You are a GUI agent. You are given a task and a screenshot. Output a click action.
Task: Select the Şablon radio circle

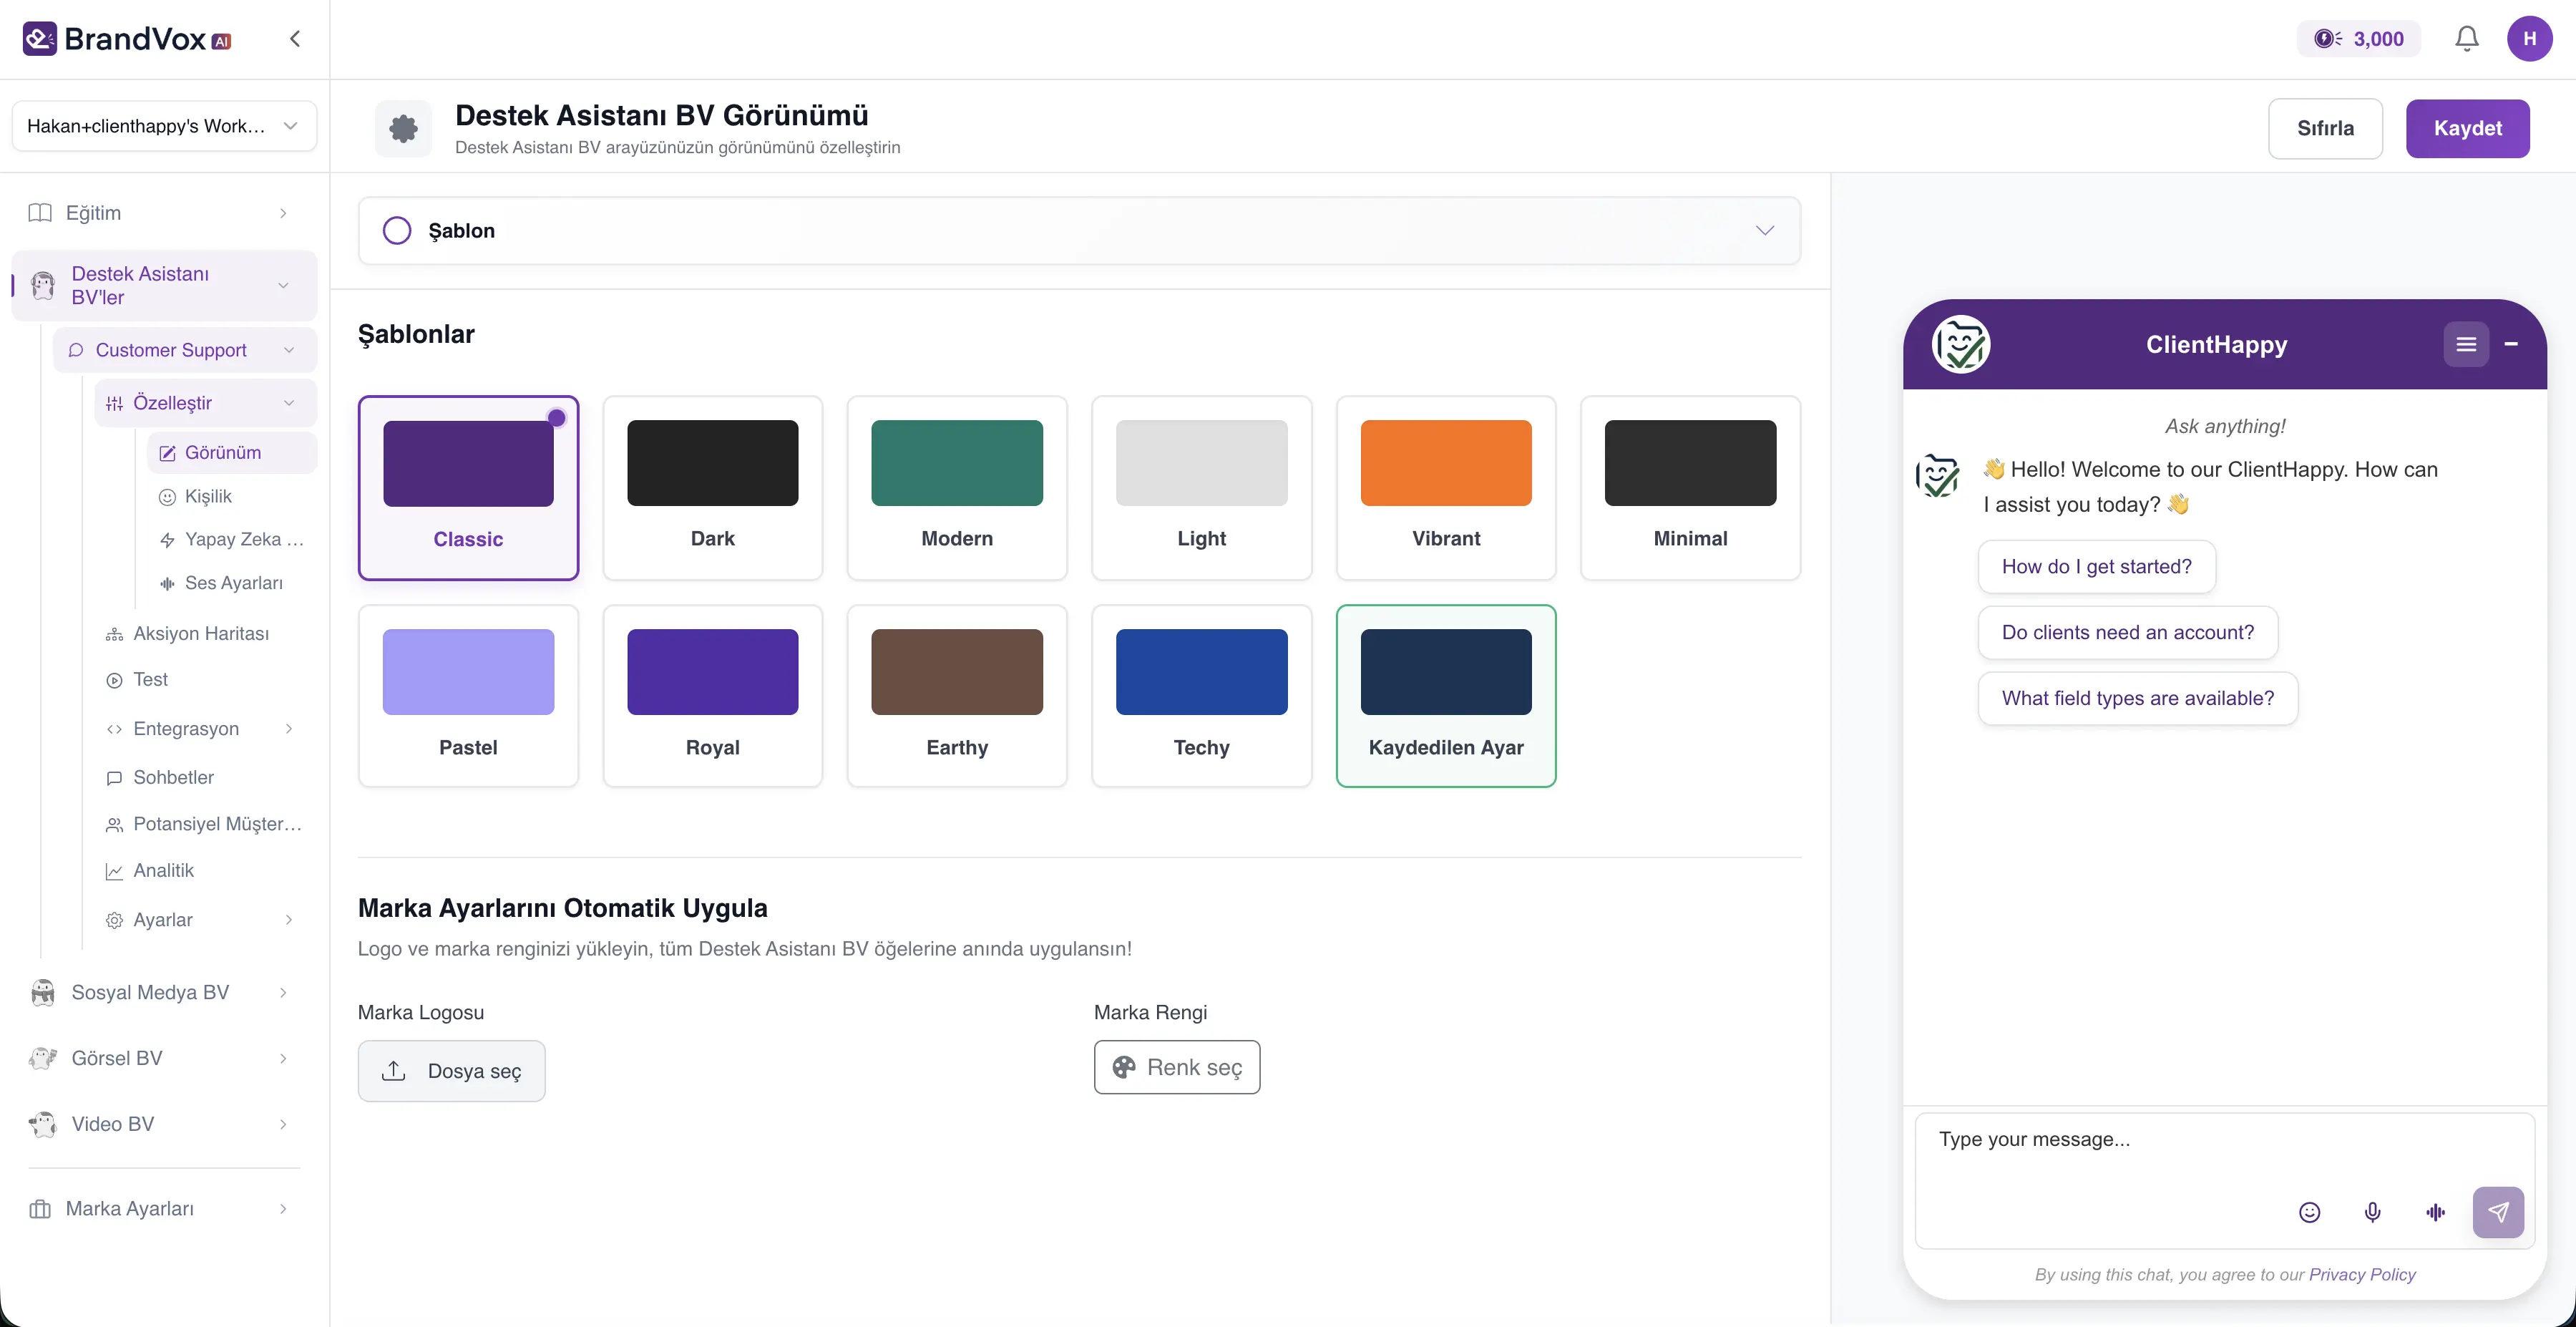click(397, 231)
